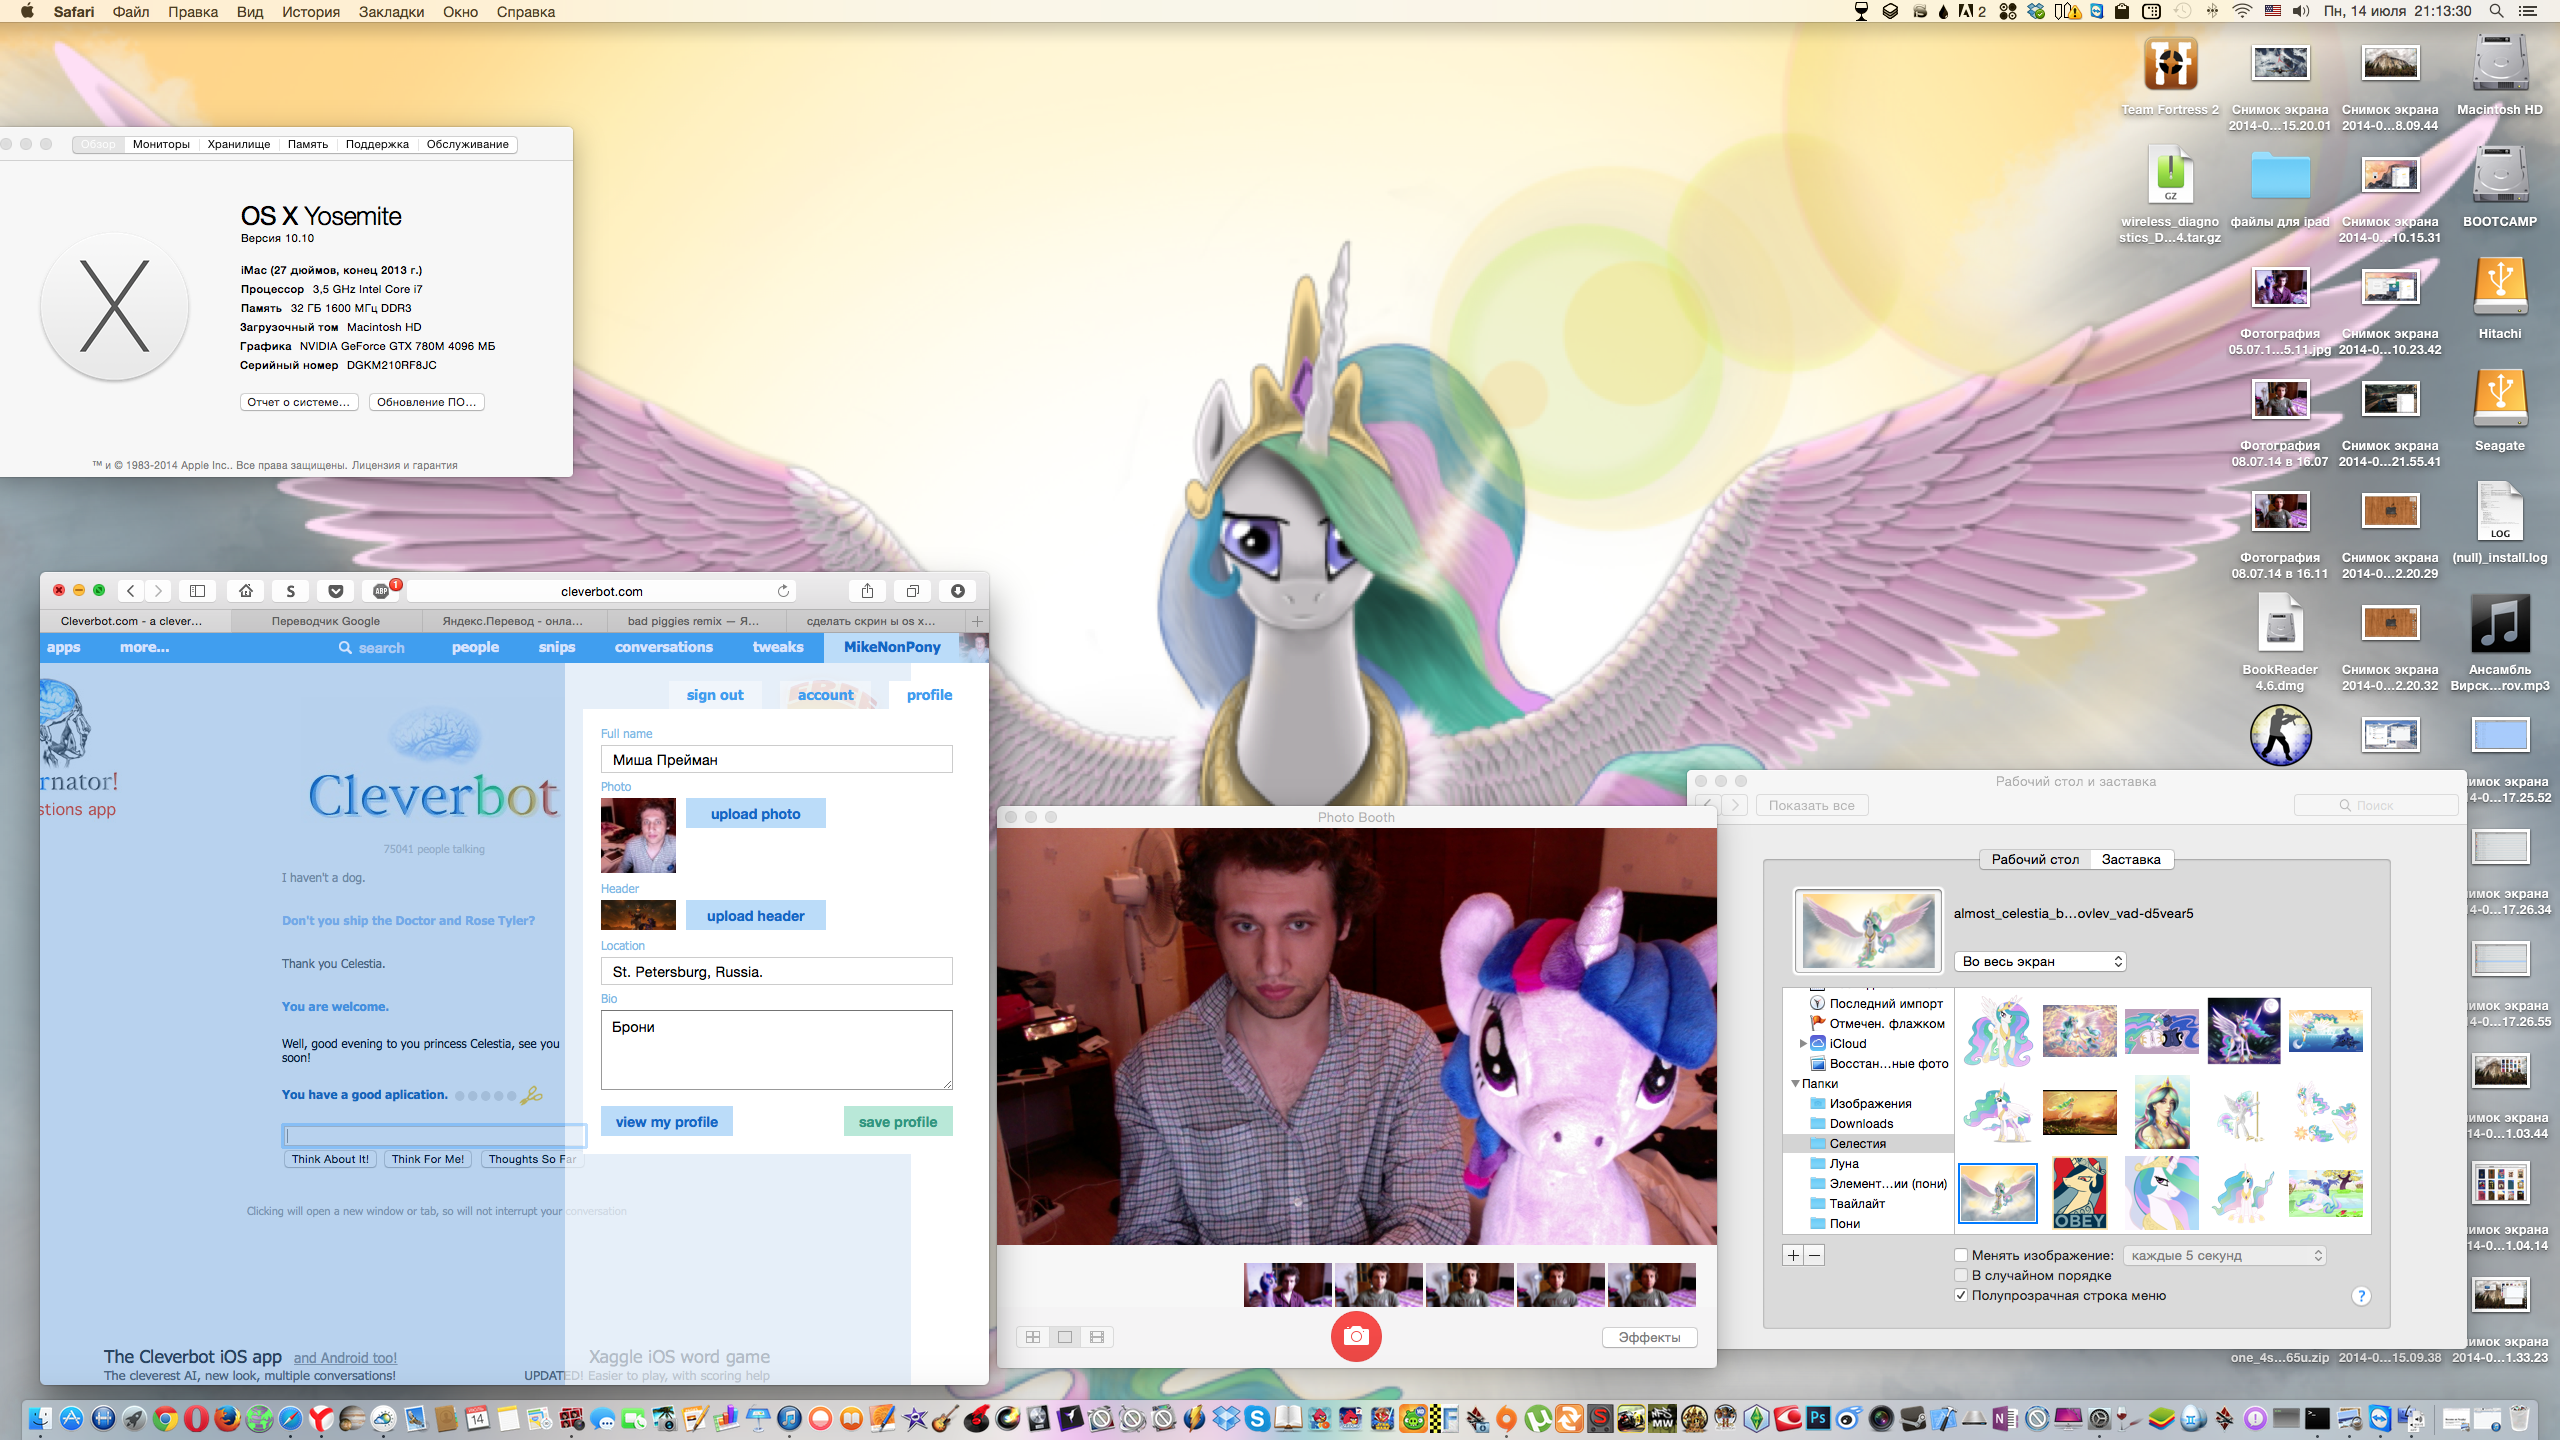
Task: Open Terminal from the Dock
Action: coord(2317,1417)
